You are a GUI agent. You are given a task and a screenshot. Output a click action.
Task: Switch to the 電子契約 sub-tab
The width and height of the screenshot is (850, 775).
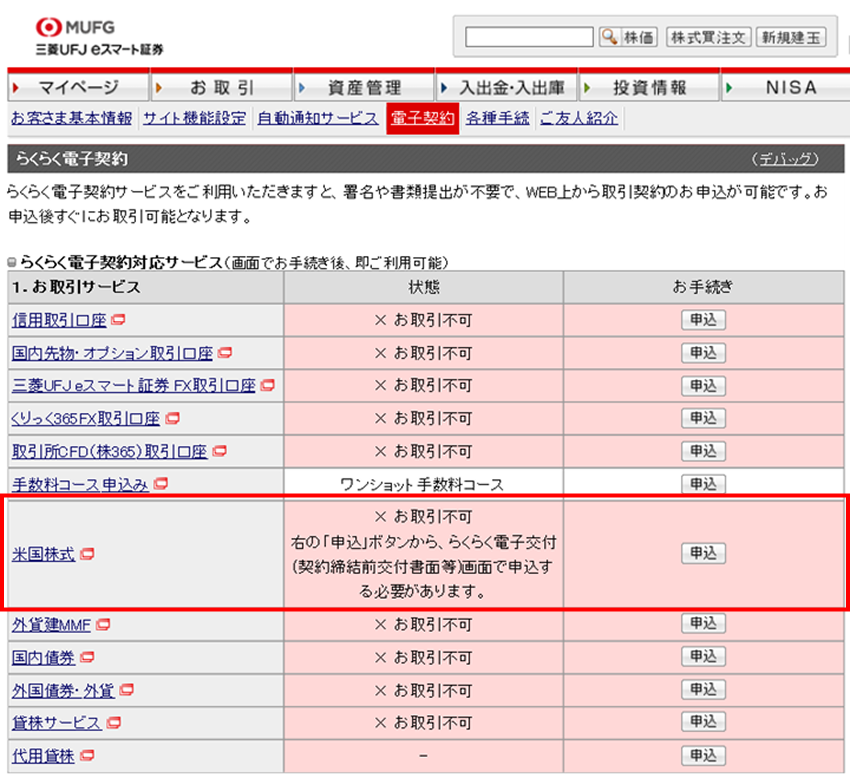click(422, 118)
